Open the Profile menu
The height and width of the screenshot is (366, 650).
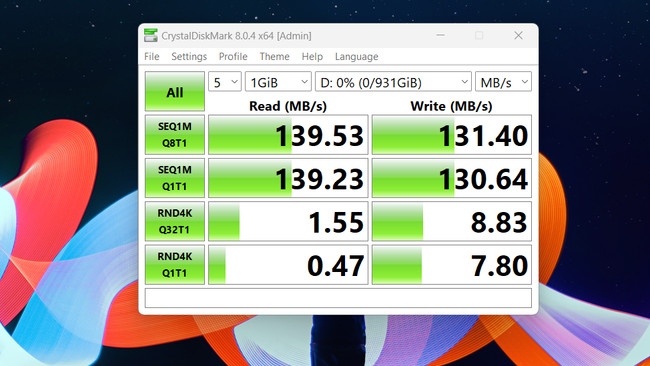coord(233,56)
